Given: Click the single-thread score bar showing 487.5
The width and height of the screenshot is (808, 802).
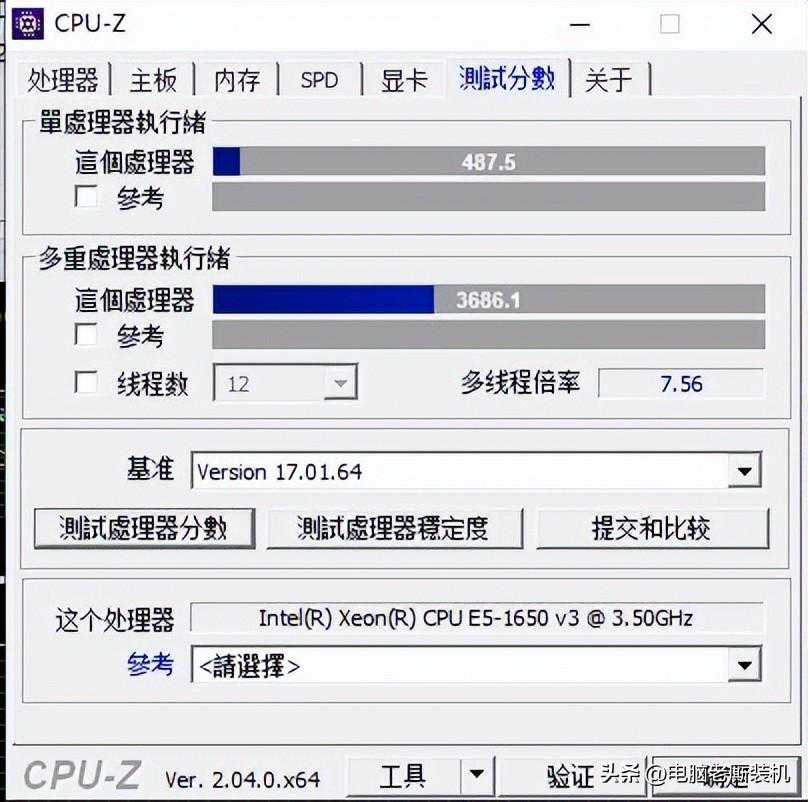Looking at the screenshot, I should (x=489, y=161).
